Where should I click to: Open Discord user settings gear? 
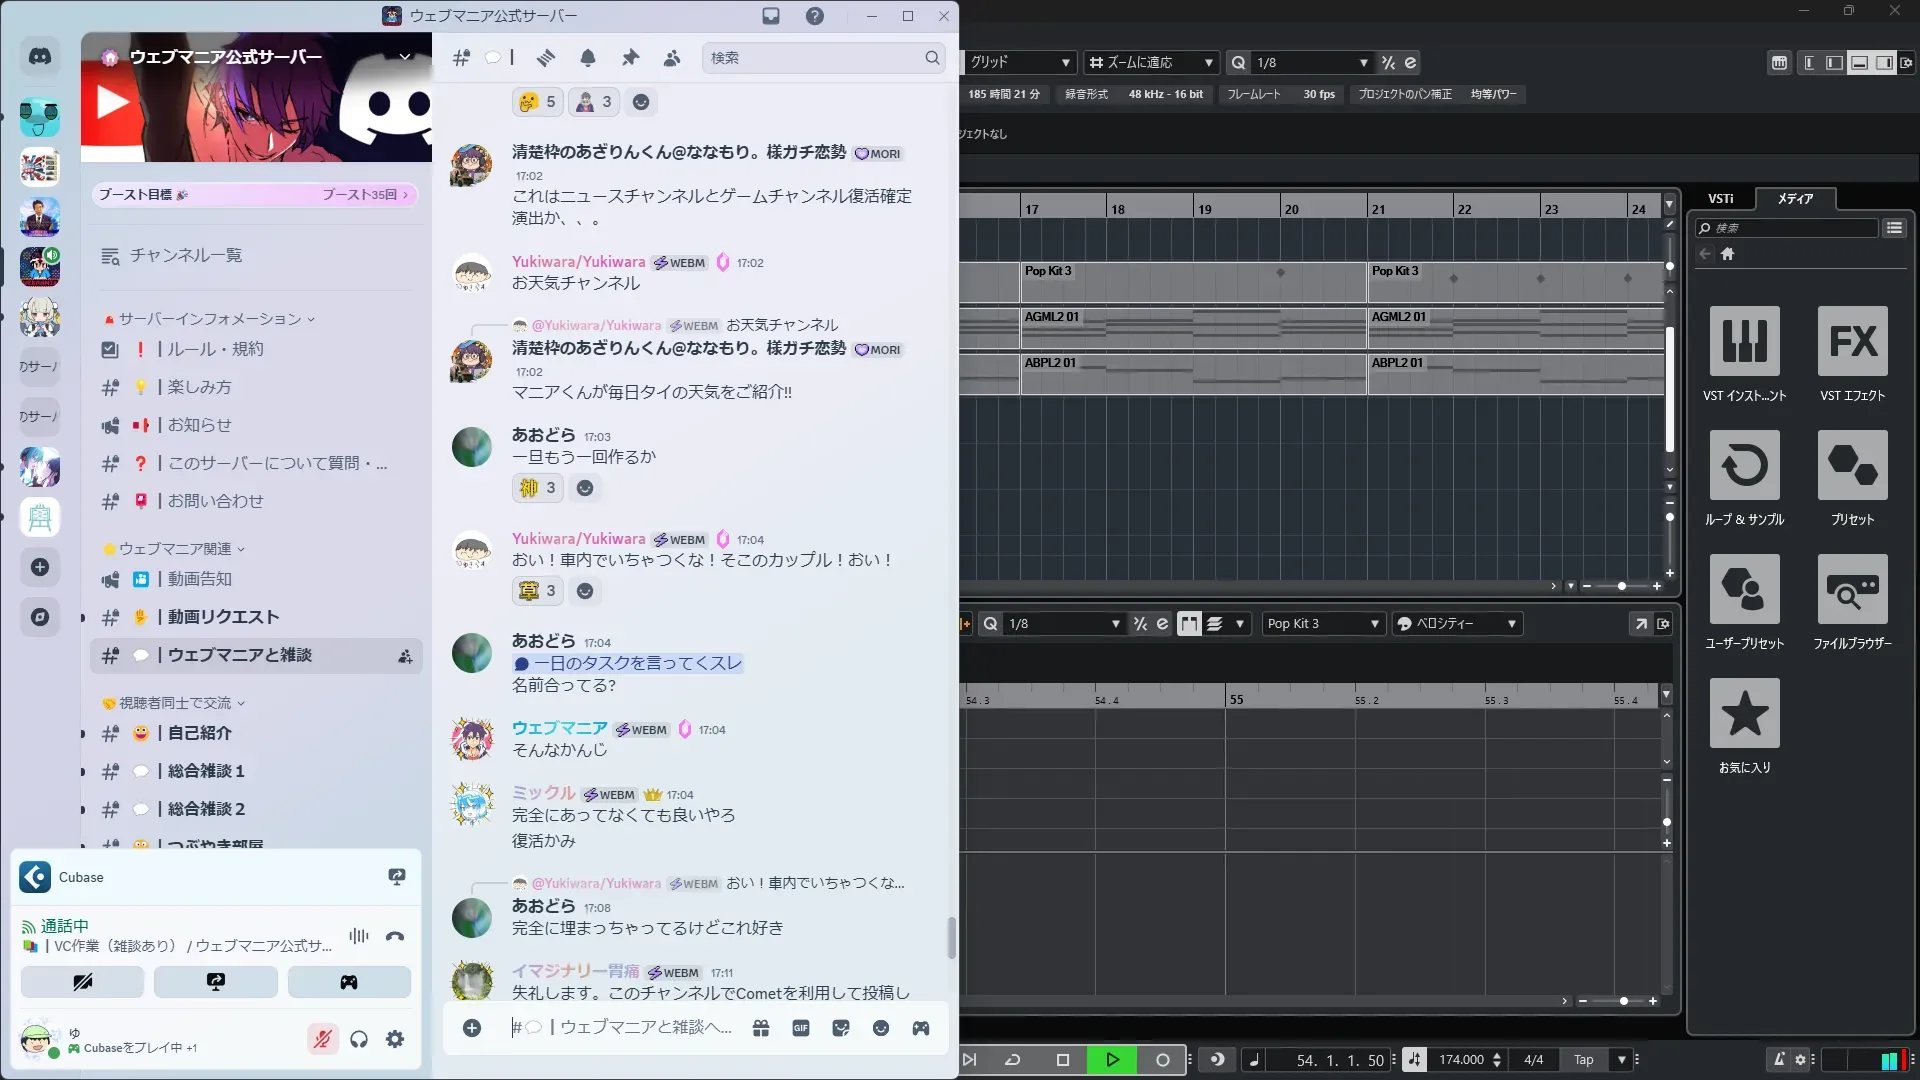pos(395,1040)
